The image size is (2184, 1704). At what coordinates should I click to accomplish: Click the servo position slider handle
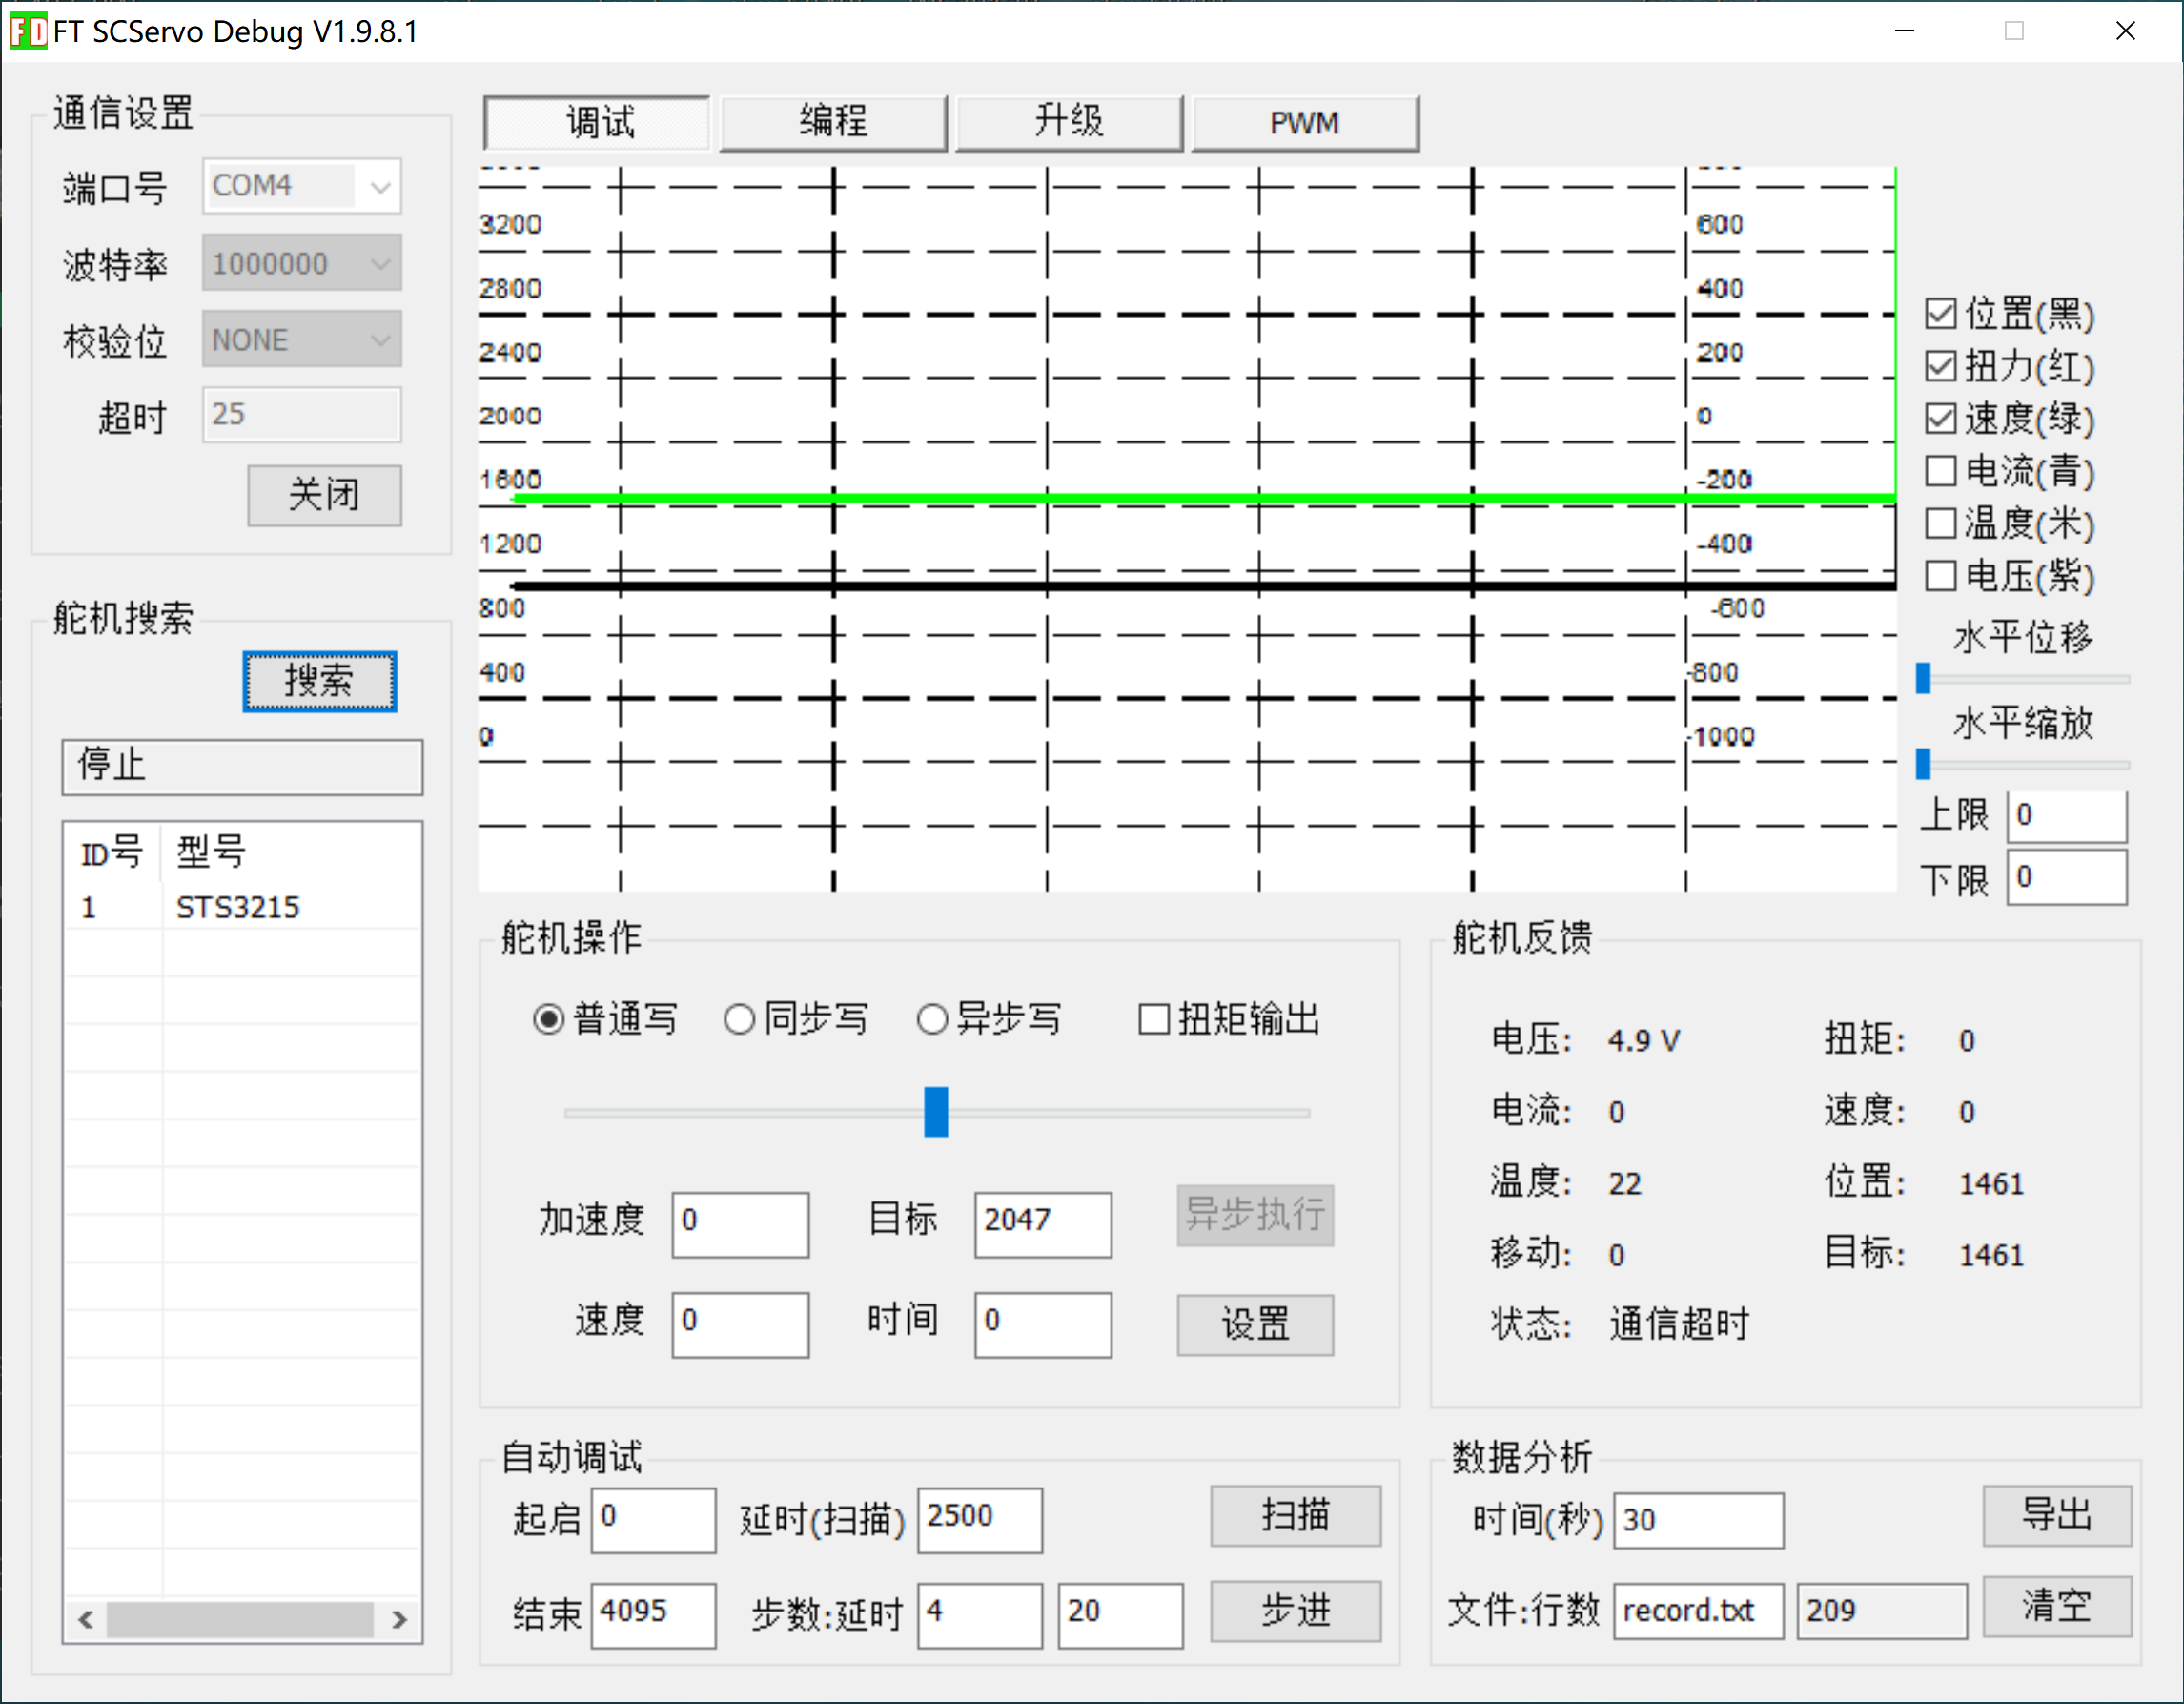point(936,1112)
